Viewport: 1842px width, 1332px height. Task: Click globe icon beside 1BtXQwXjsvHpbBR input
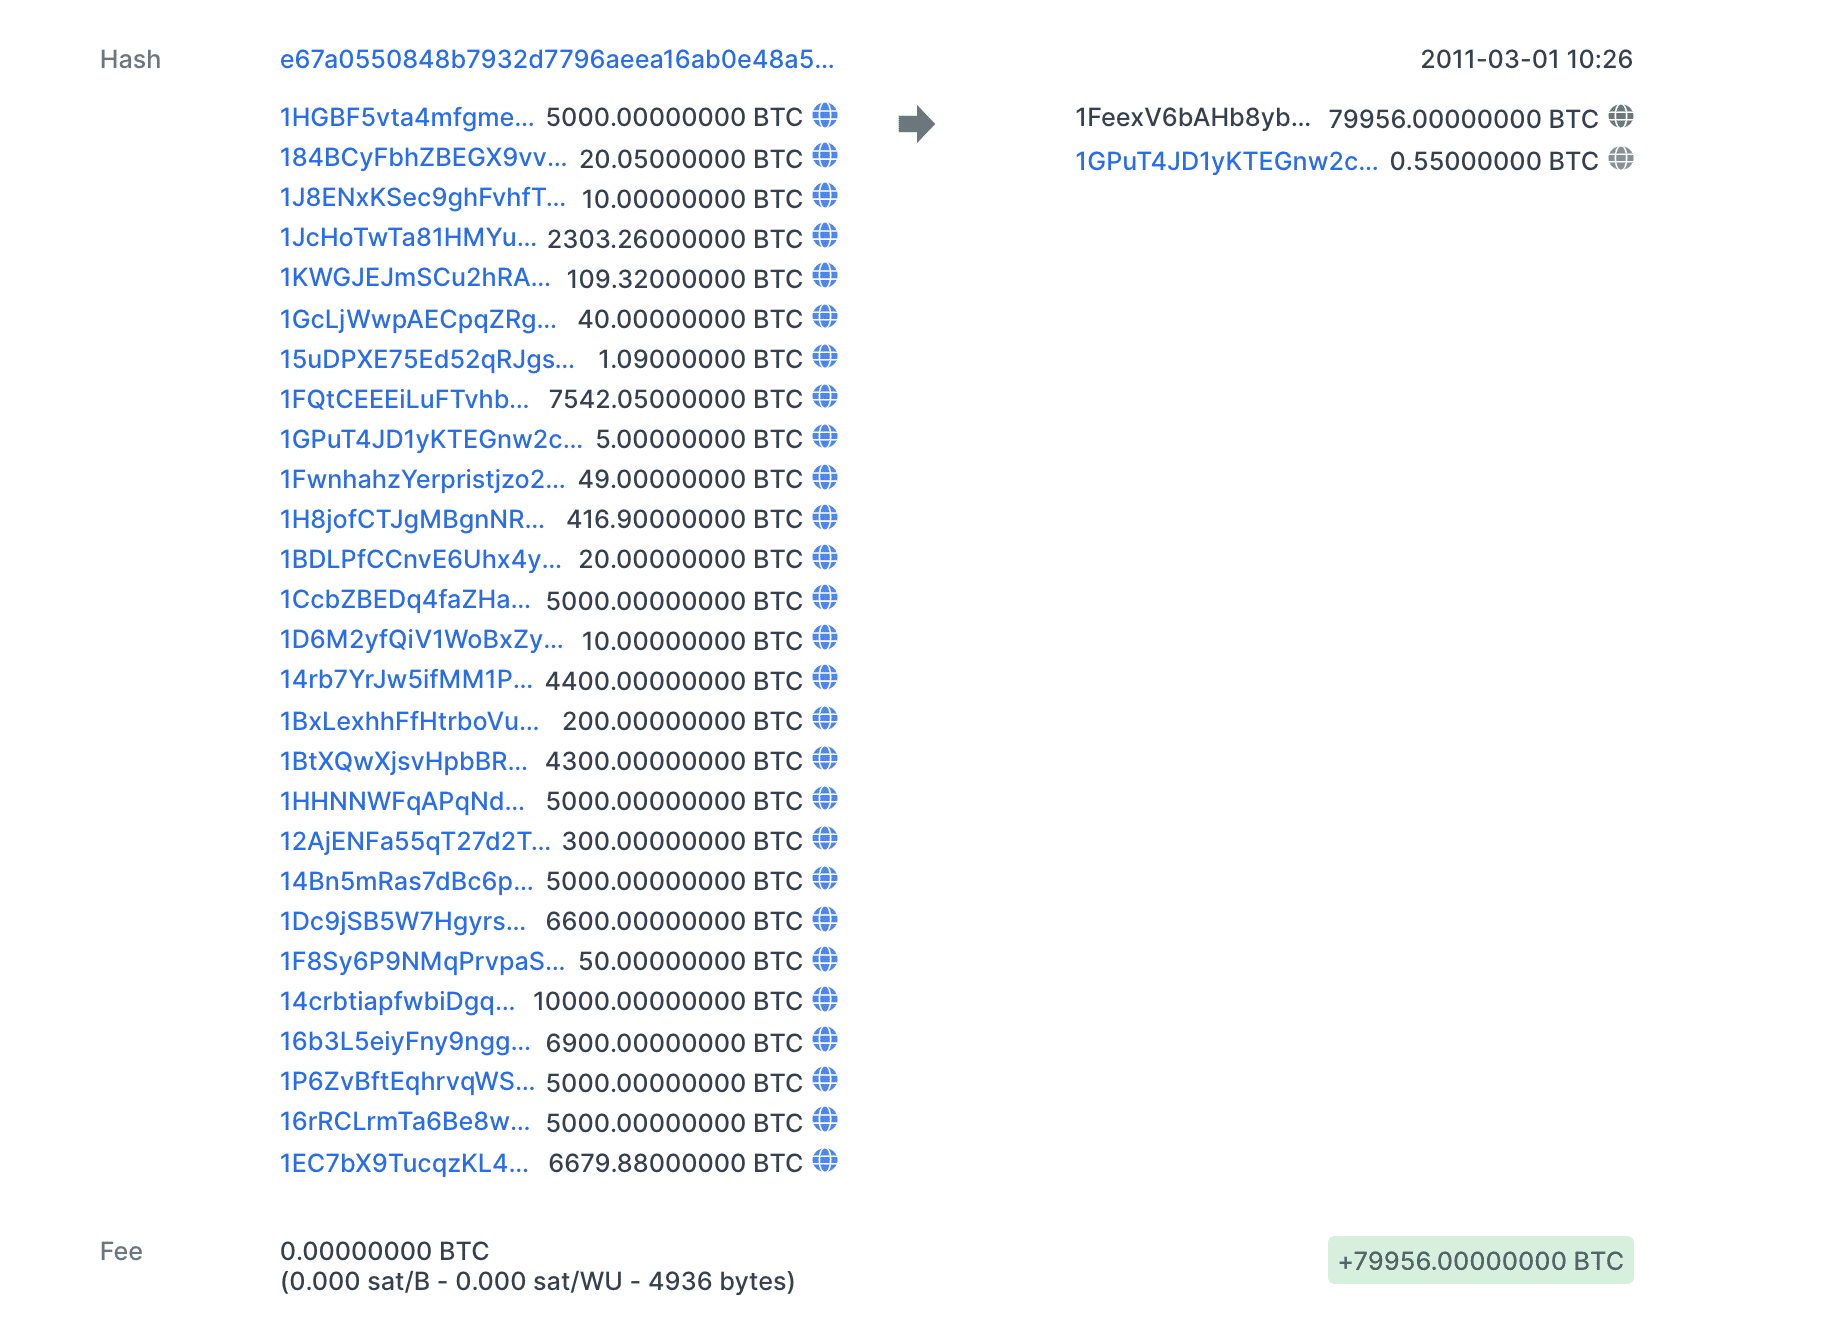click(x=825, y=759)
